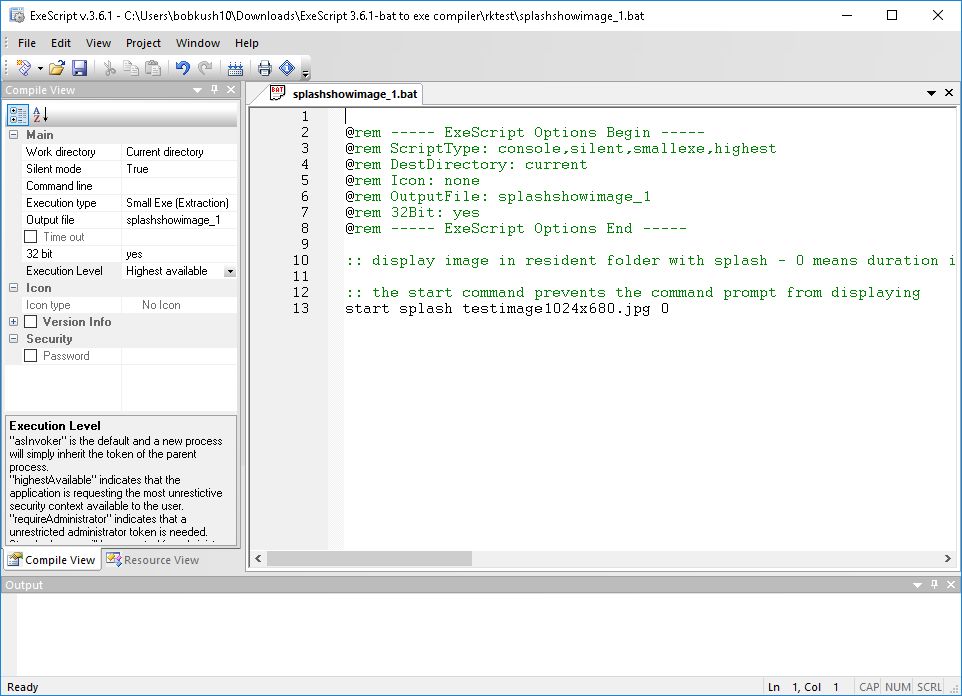Pin the Output panel
This screenshot has width=962, height=696.
tap(934, 585)
